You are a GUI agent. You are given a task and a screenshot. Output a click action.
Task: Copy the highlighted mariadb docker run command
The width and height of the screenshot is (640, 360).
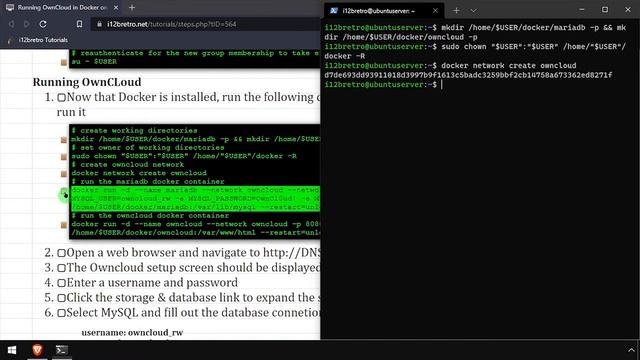pos(64,191)
